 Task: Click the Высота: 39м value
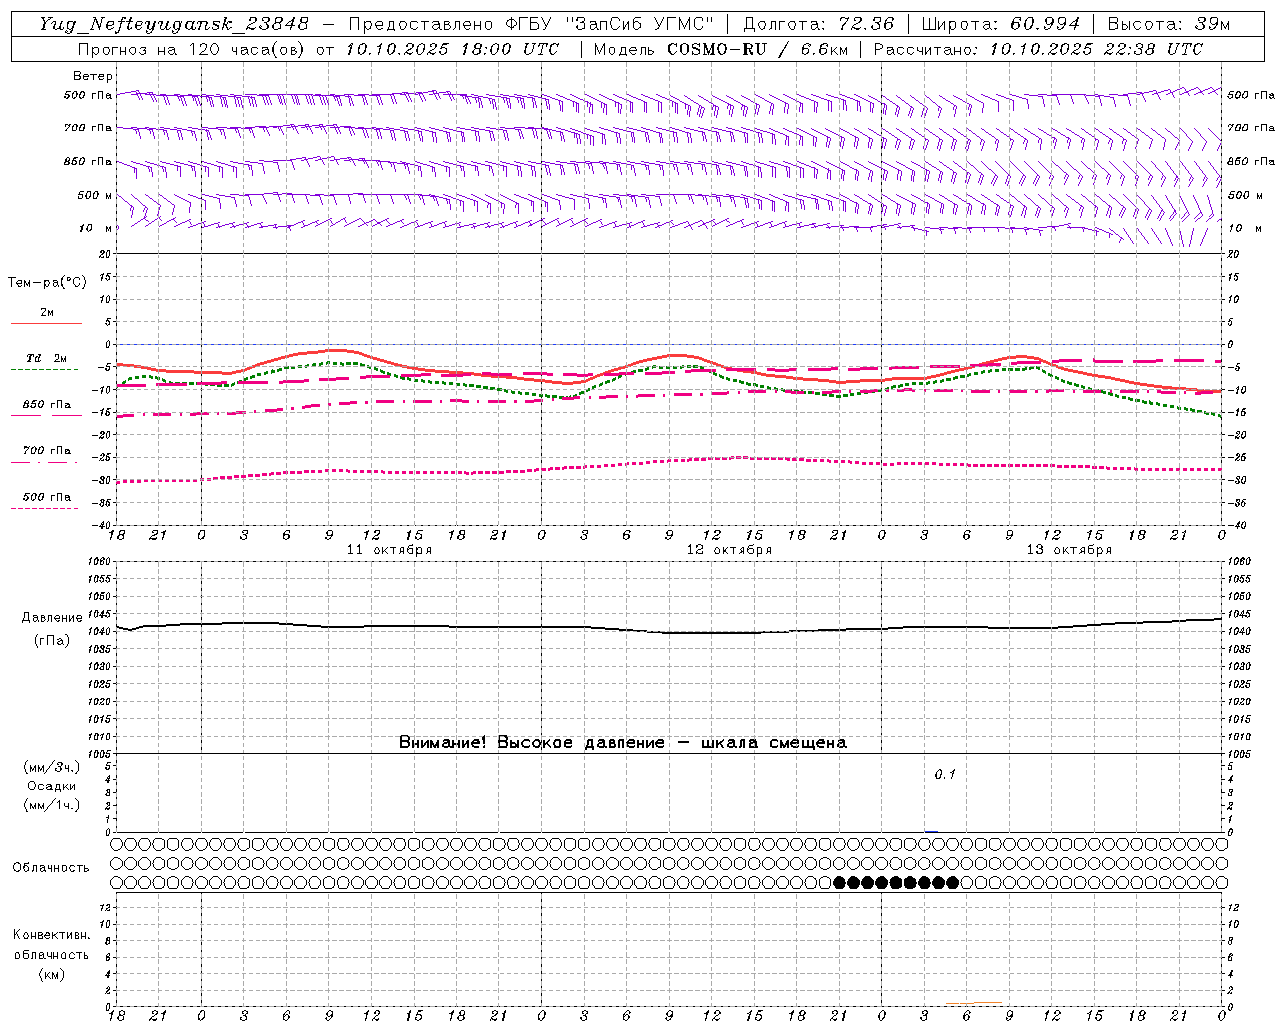[1169, 24]
